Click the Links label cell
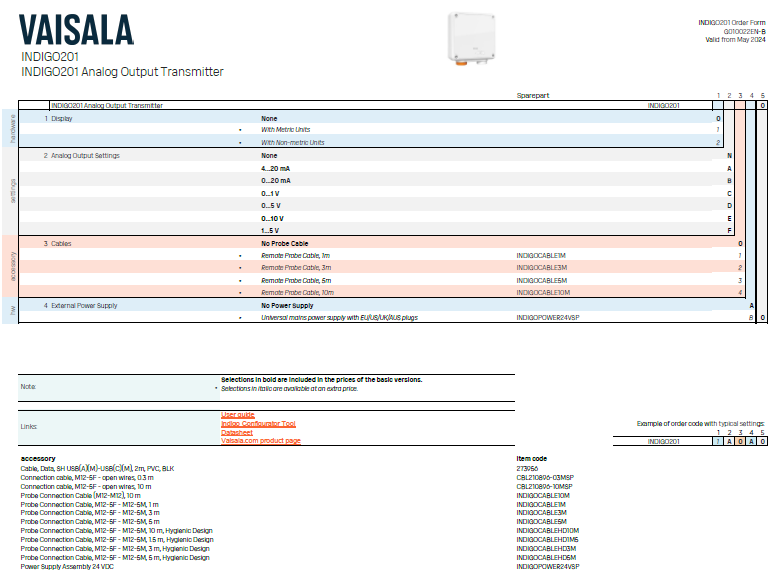The width and height of the screenshot is (774, 575). point(117,427)
